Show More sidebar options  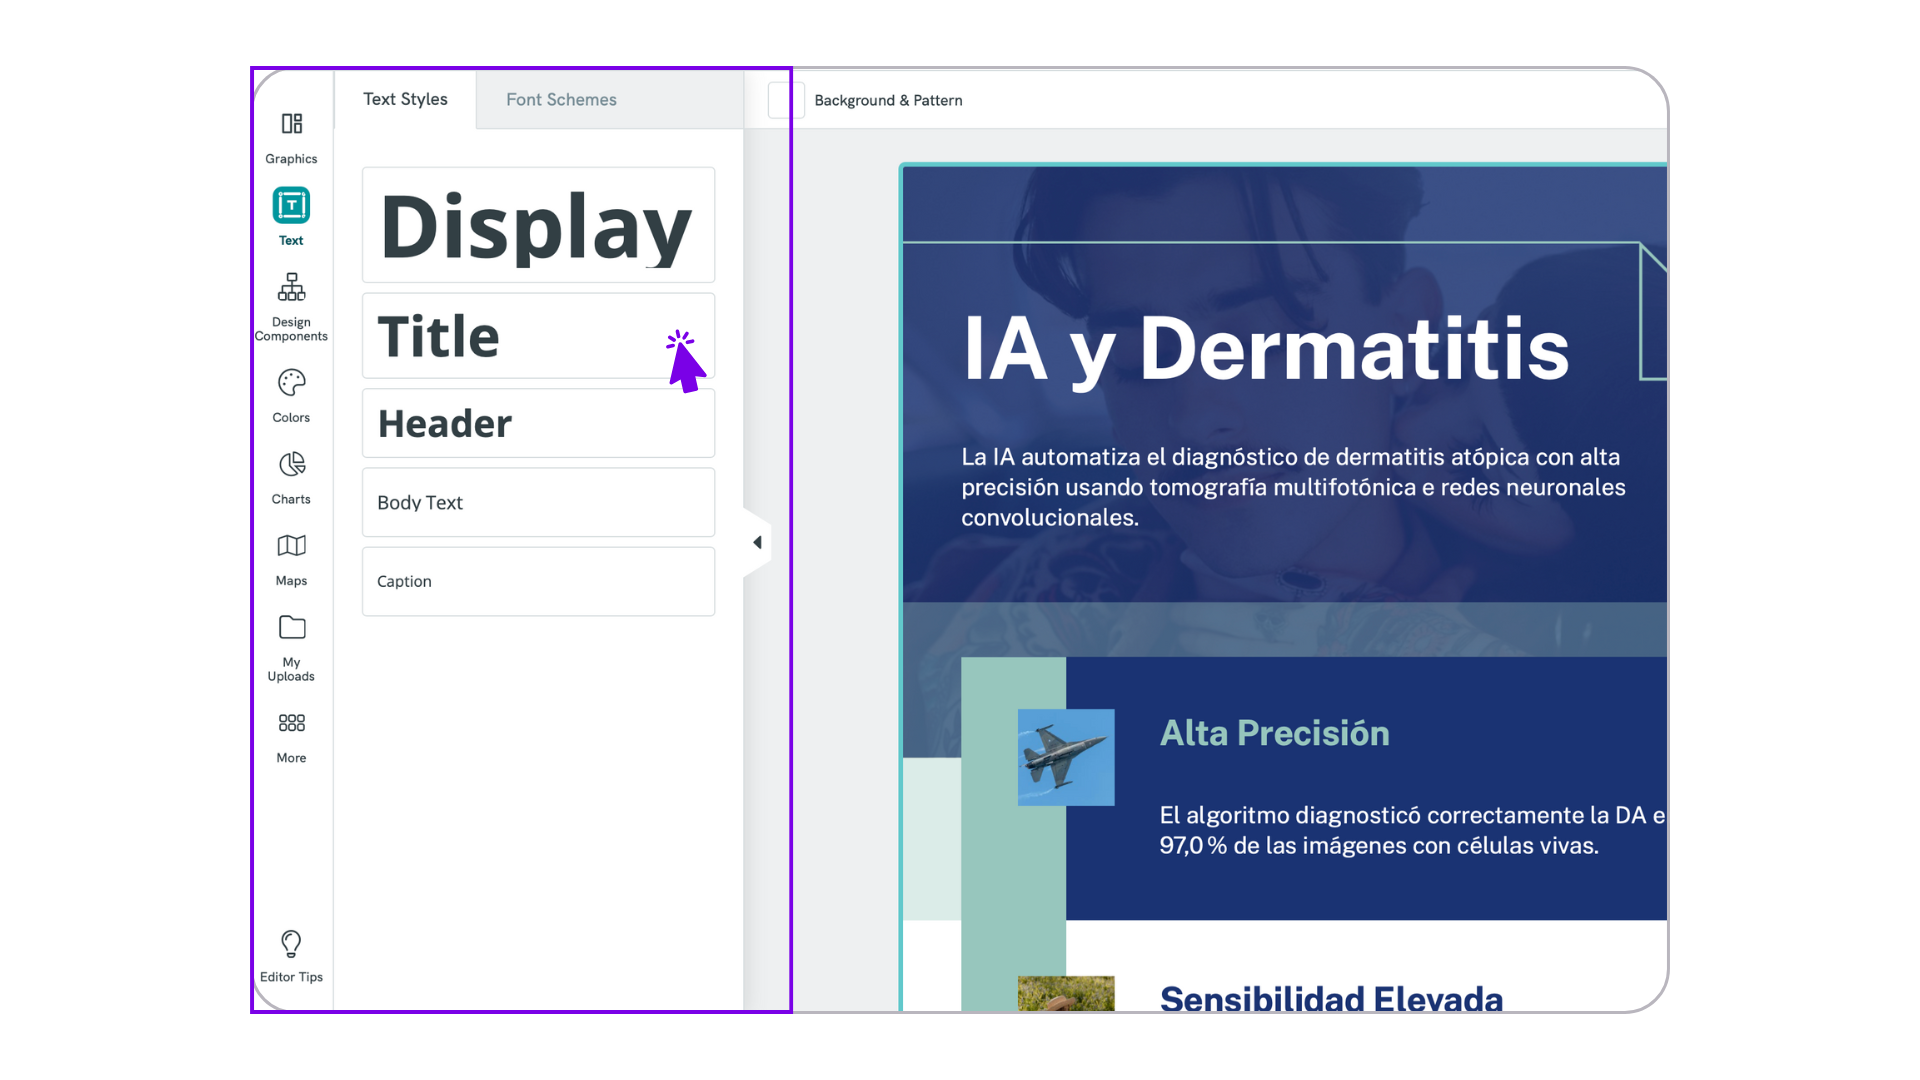point(291,737)
